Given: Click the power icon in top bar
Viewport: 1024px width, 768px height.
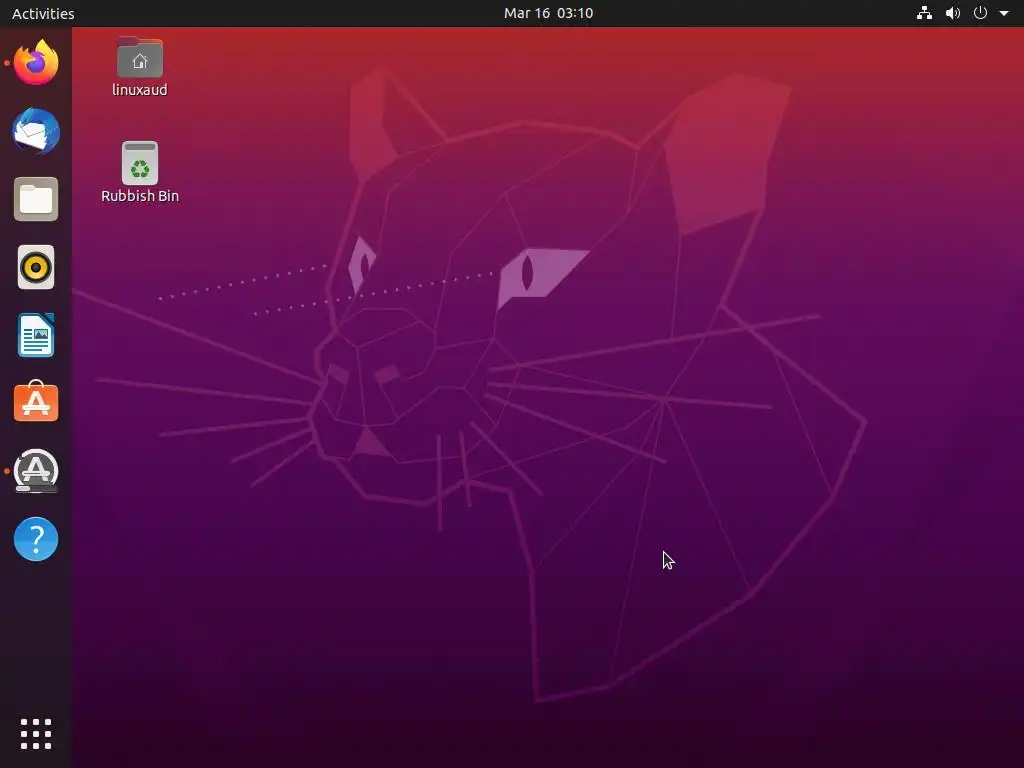Looking at the screenshot, I should click(x=980, y=13).
